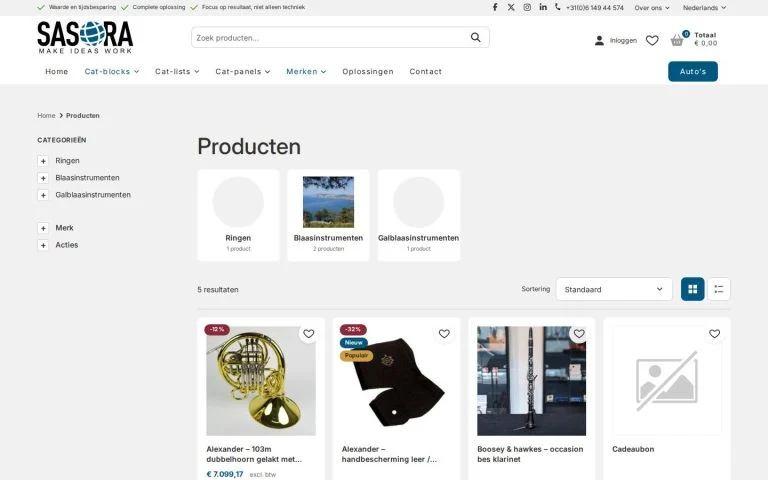The height and width of the screenshot is (480, 768).
Task: Open the Cadeaubon placeholder image
Action: pyautogui.click(x=667, y=381)
